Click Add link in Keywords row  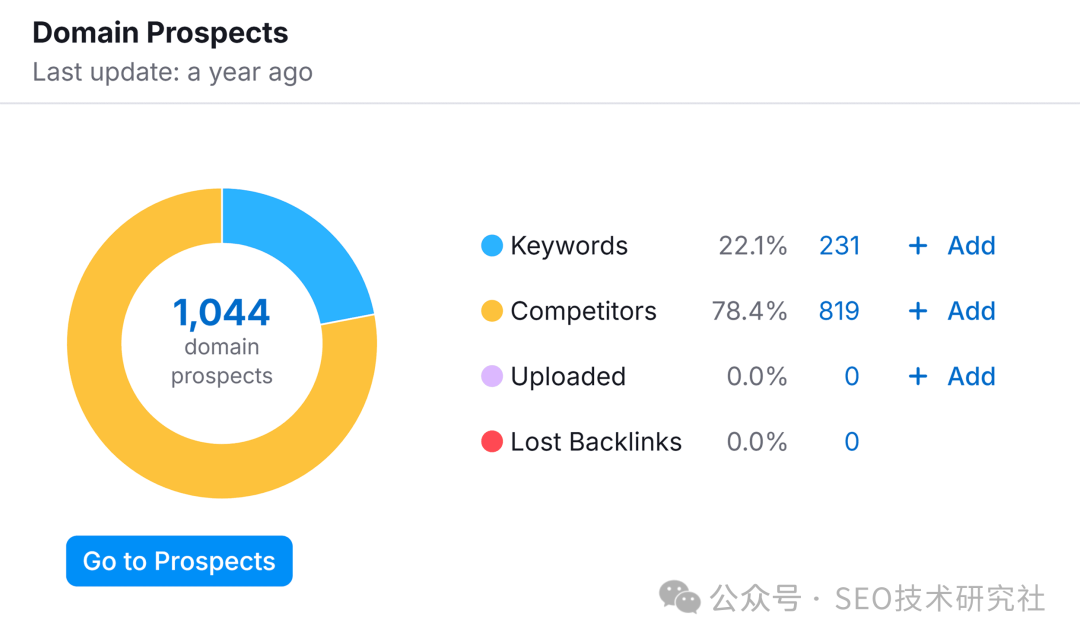971,246
